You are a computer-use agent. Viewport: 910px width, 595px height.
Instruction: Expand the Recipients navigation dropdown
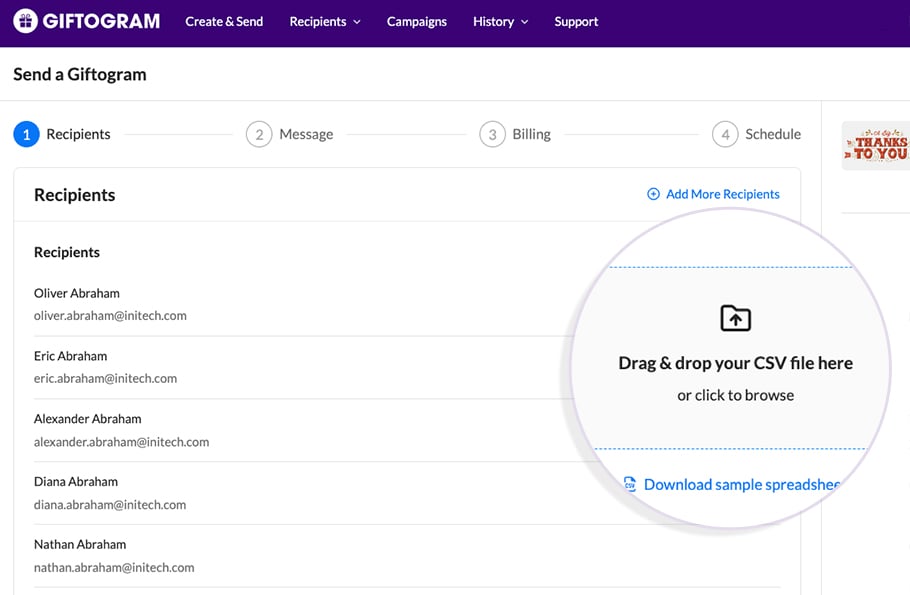click(x=324, y=21)
